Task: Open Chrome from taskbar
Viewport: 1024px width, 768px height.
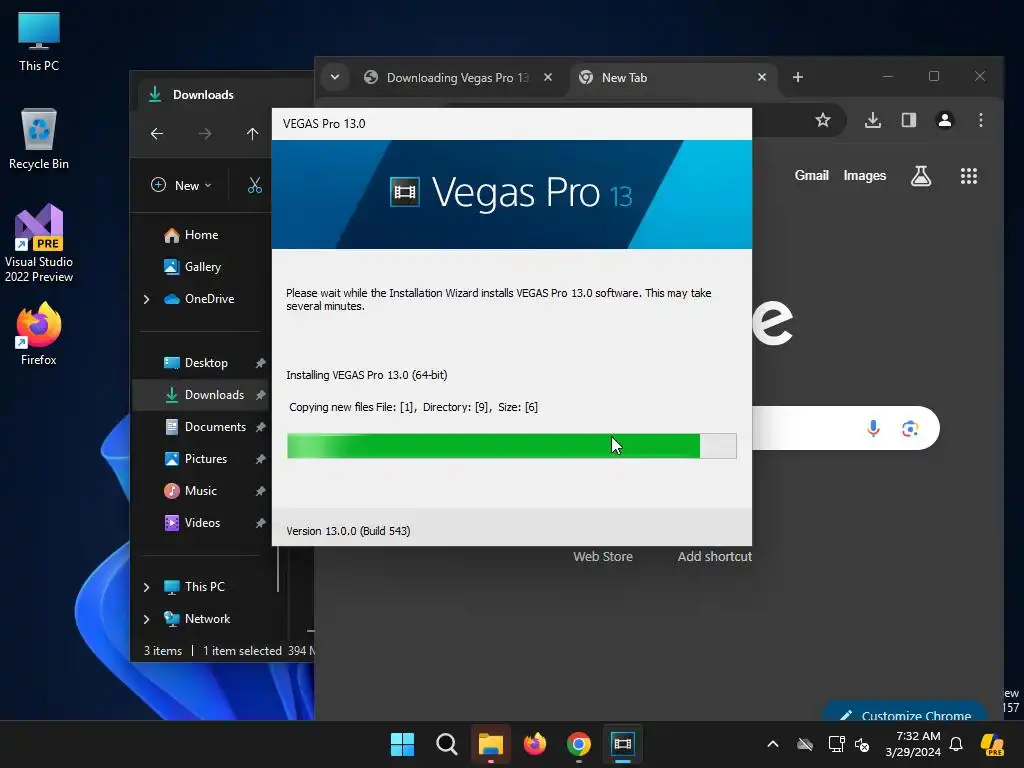Action: coord(579,744)
